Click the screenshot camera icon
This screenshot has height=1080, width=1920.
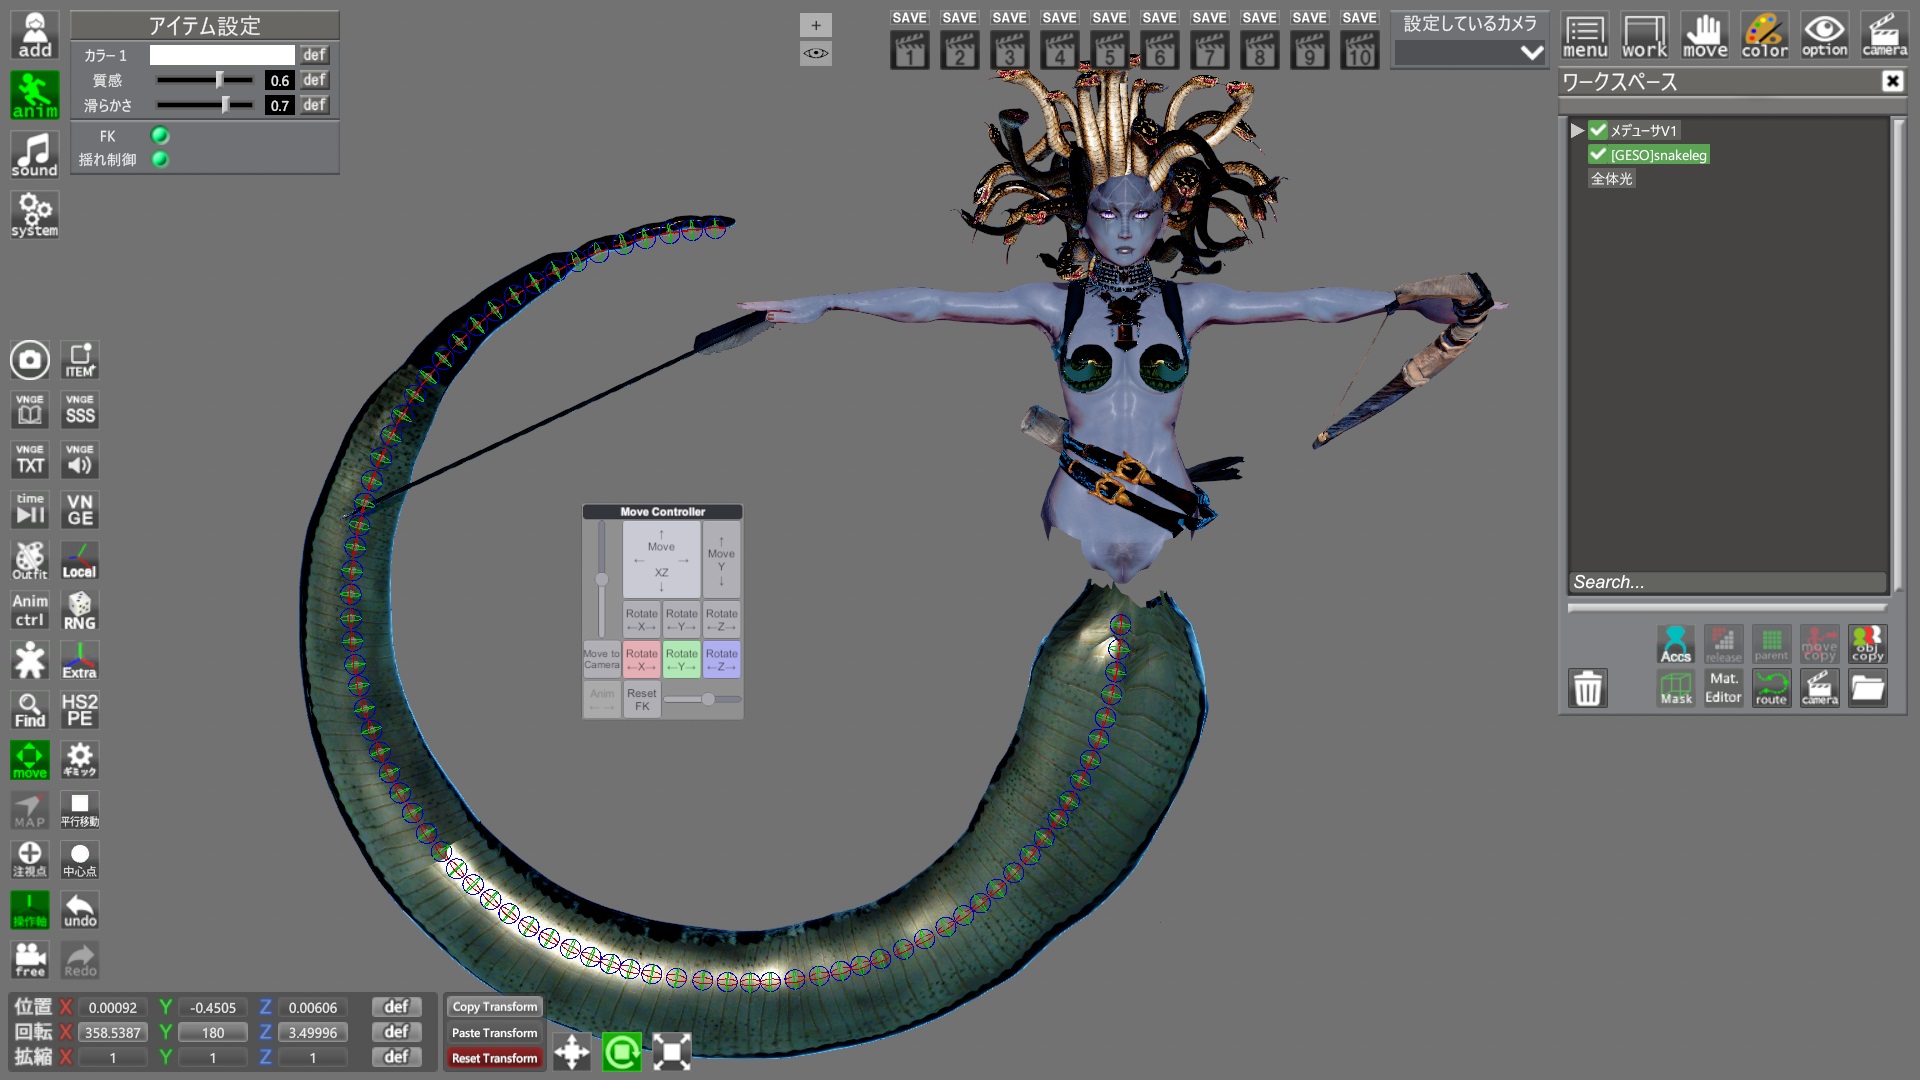pyautogui.click(x=30, y=360)
